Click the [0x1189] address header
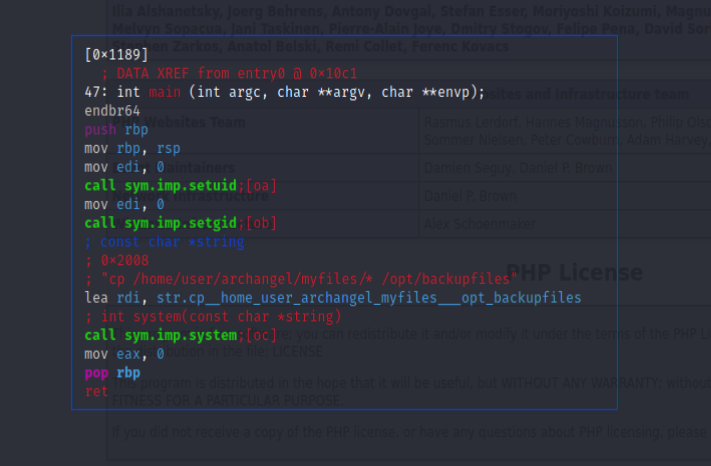Viewport: 711px width, 466px height. pos(116,54)
